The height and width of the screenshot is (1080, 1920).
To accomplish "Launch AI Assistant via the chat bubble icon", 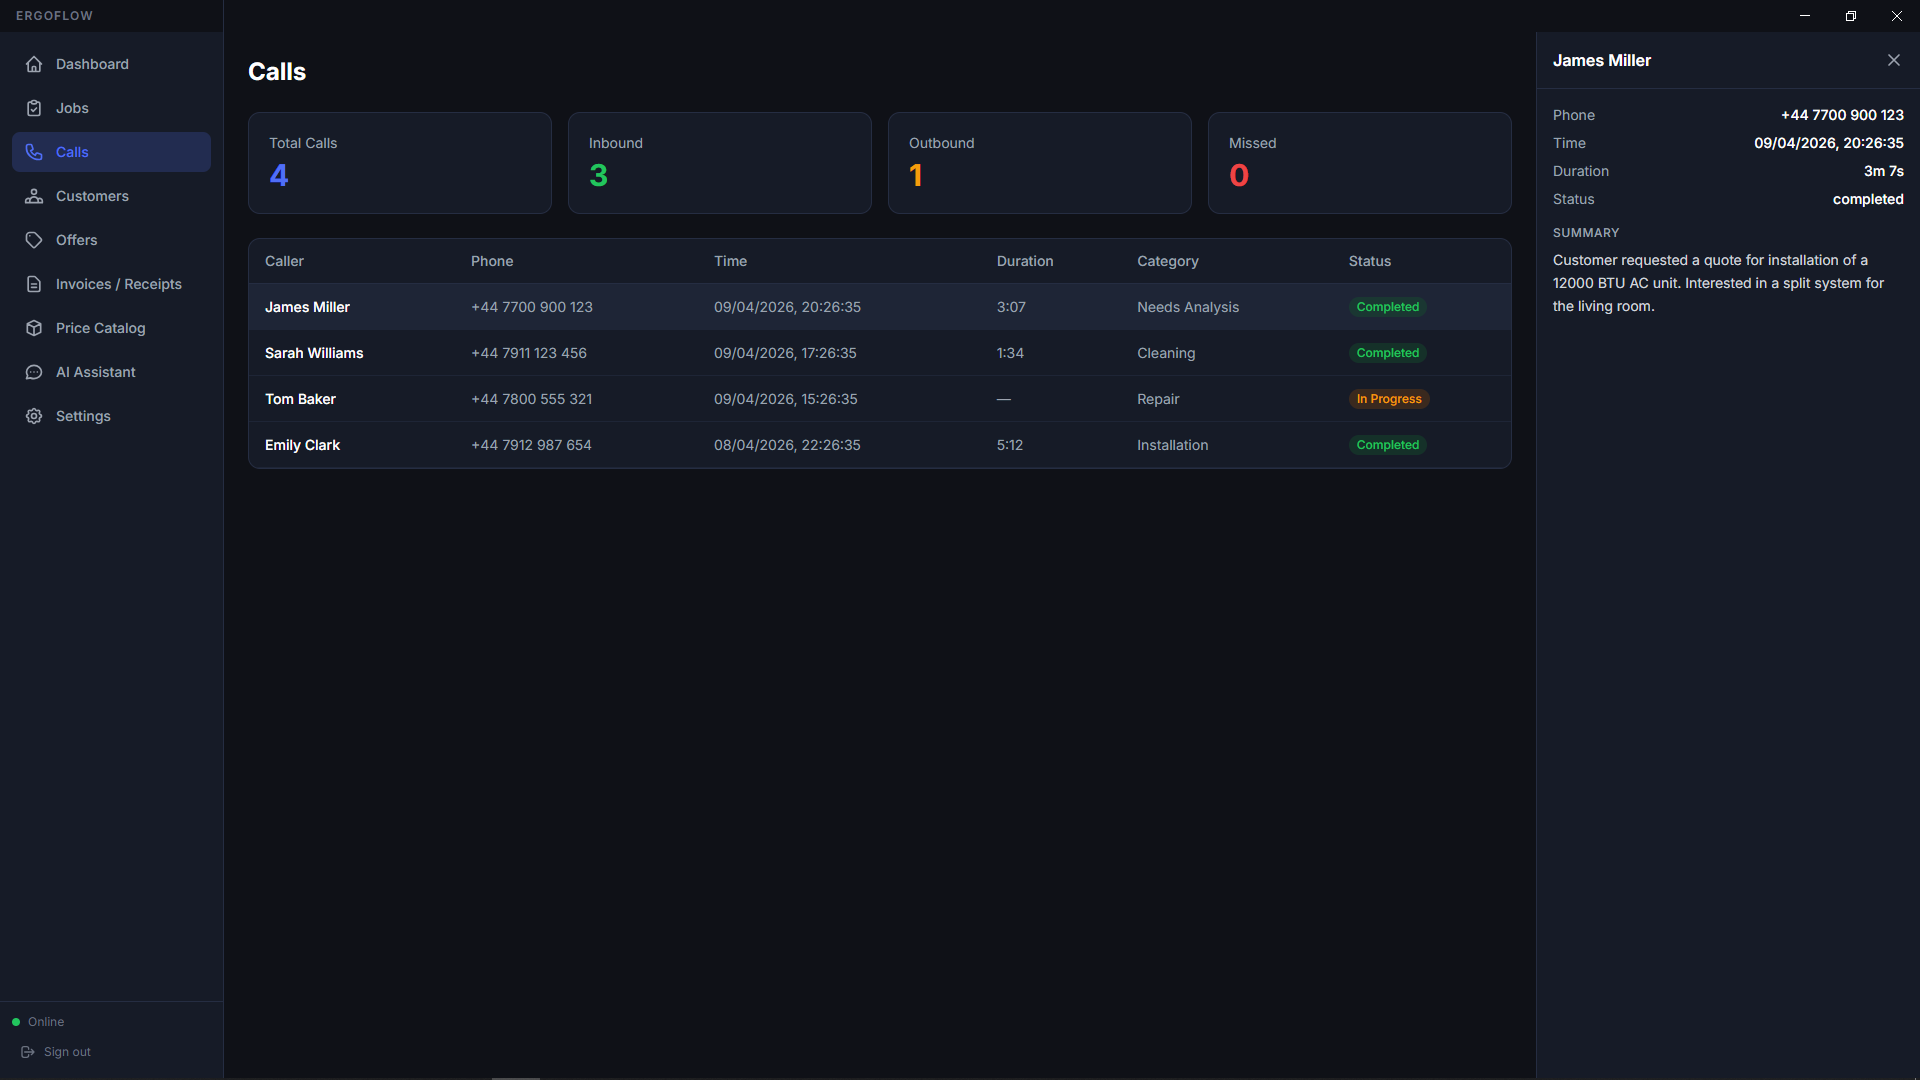I will click(x=34, y=372).
